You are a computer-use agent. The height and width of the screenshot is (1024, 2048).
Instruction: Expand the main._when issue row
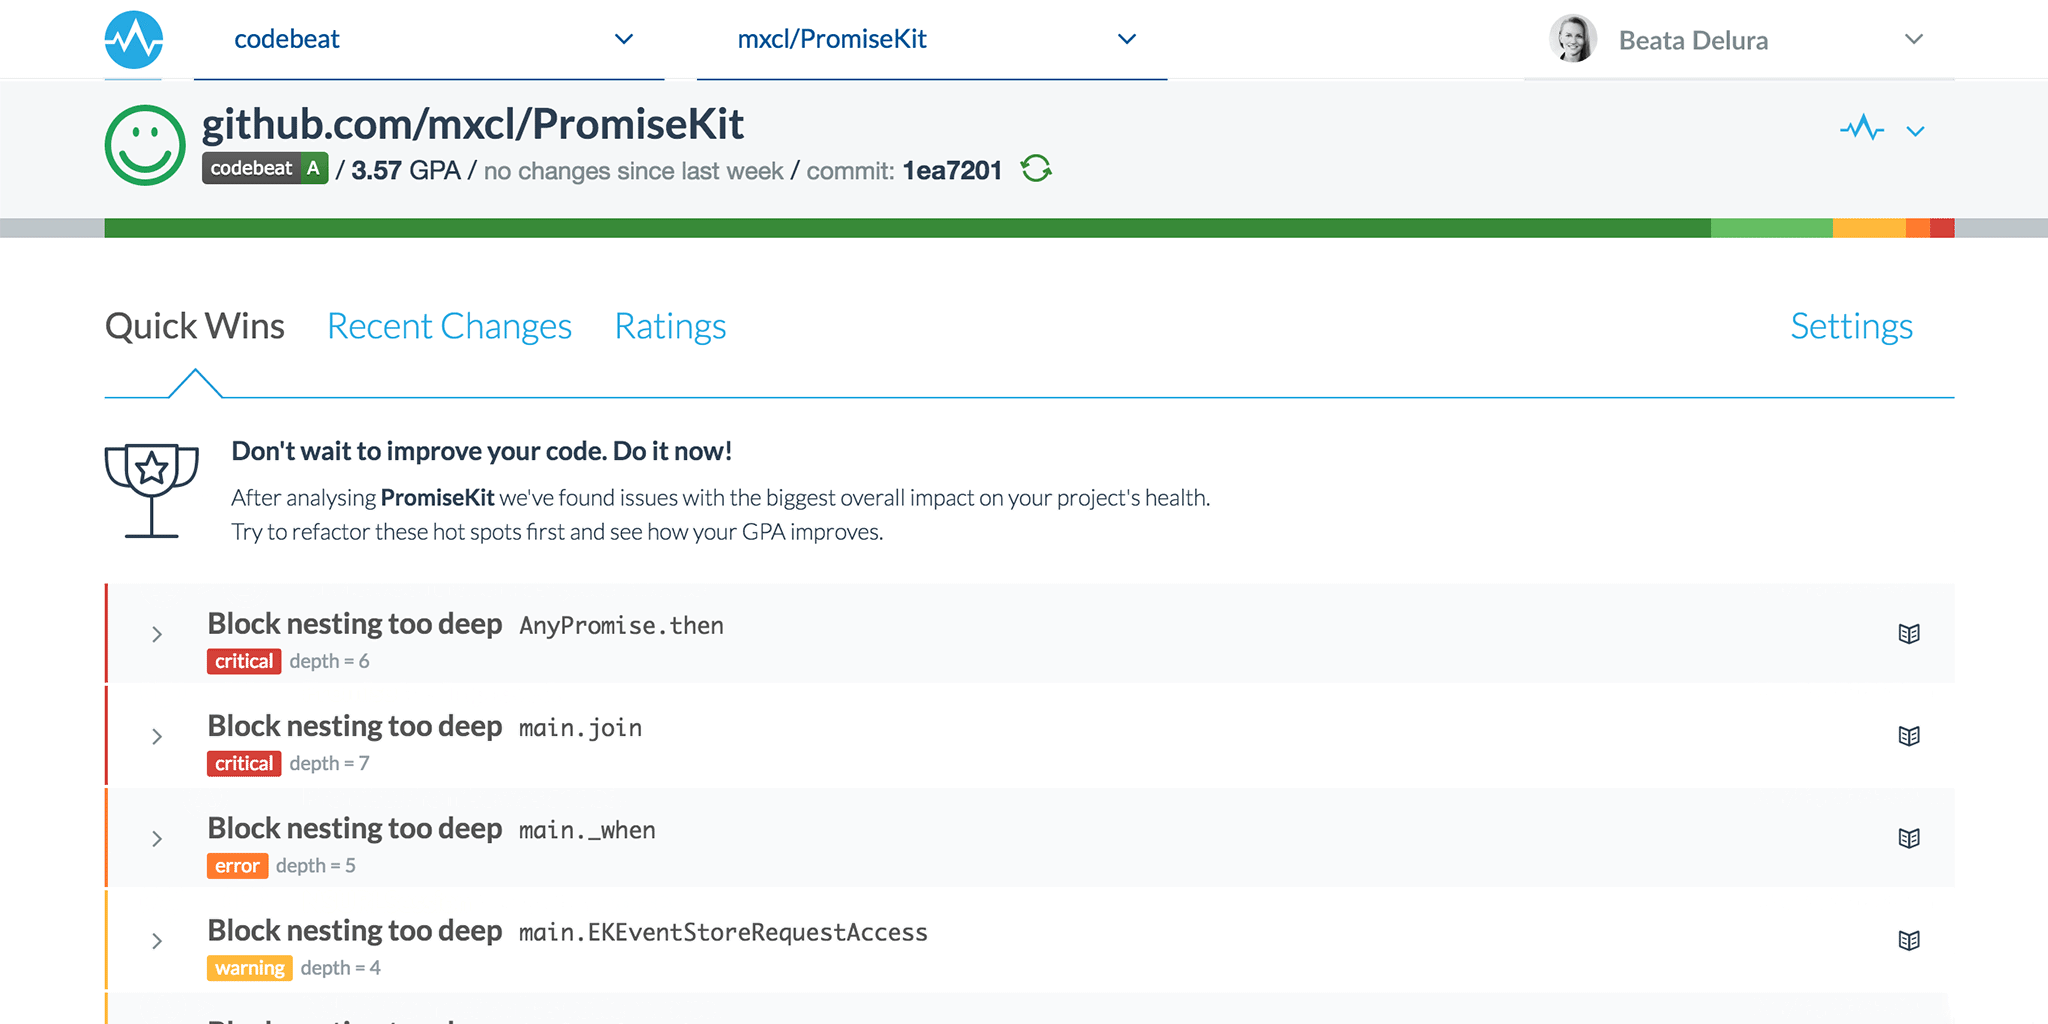click(x=157, y=839)
